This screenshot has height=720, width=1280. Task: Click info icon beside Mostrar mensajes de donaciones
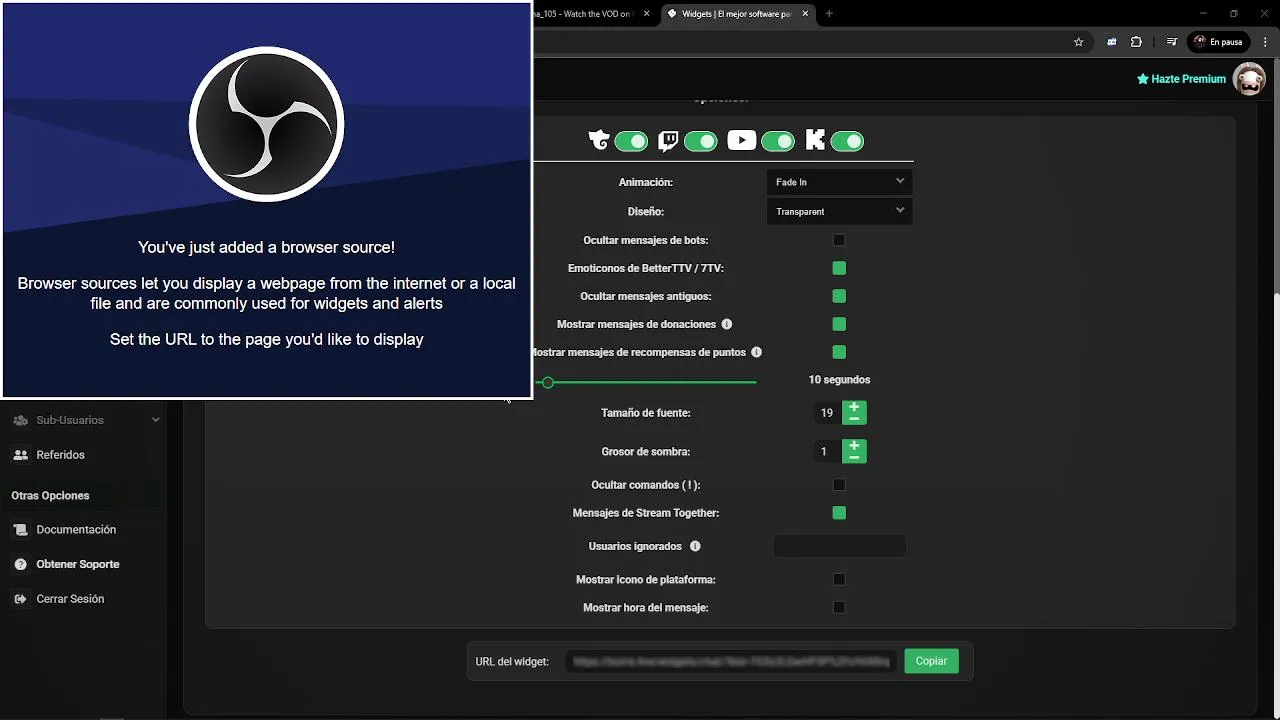click(727, 324)
